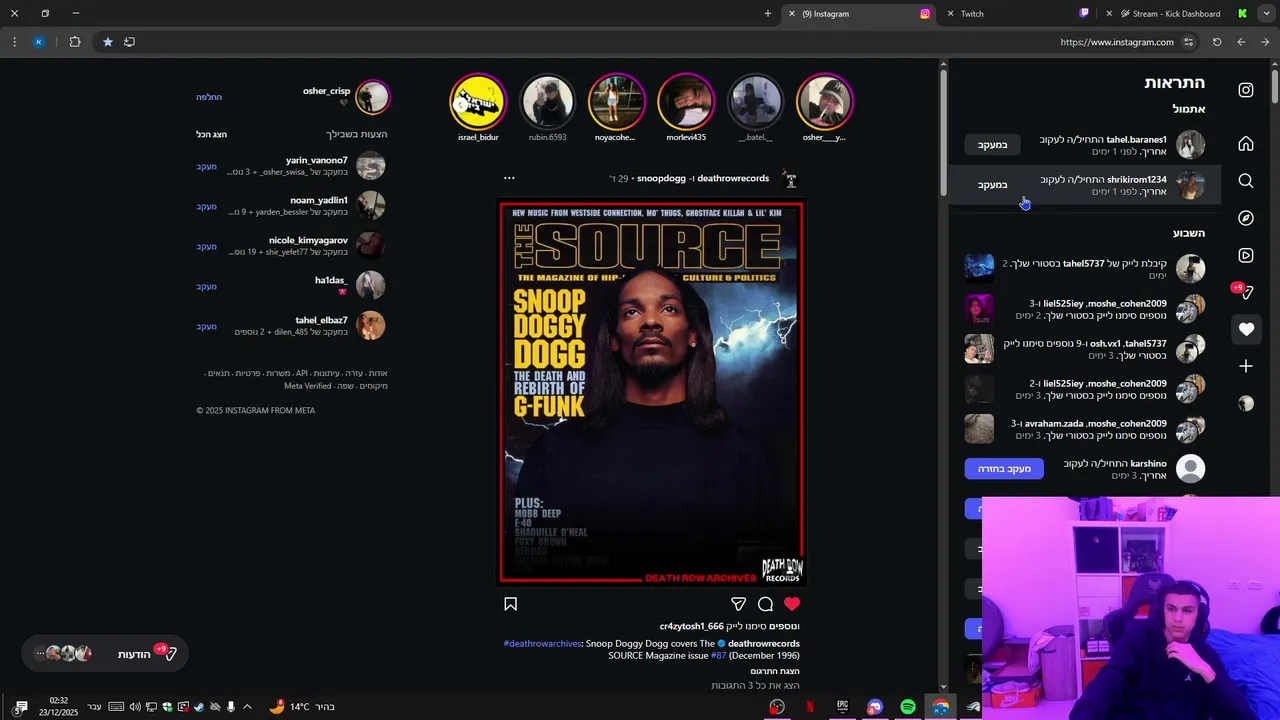
Task: Close the Twitch tab
Action: (949, 14)
